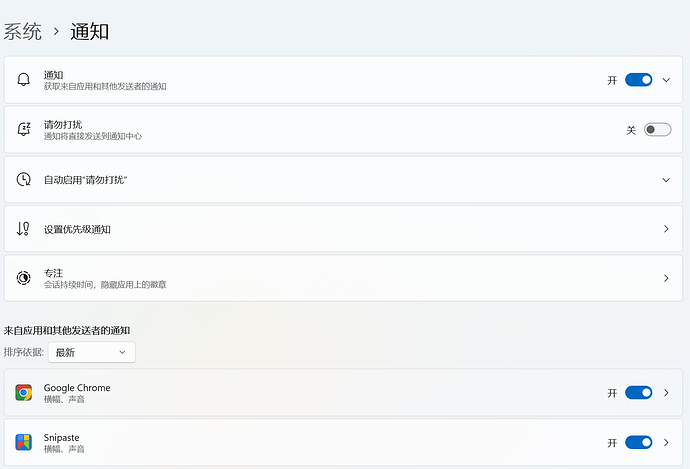Click the priority arrow icon for 设置优先级通知
The image size is (690, 469).
[x=23, y=229]
